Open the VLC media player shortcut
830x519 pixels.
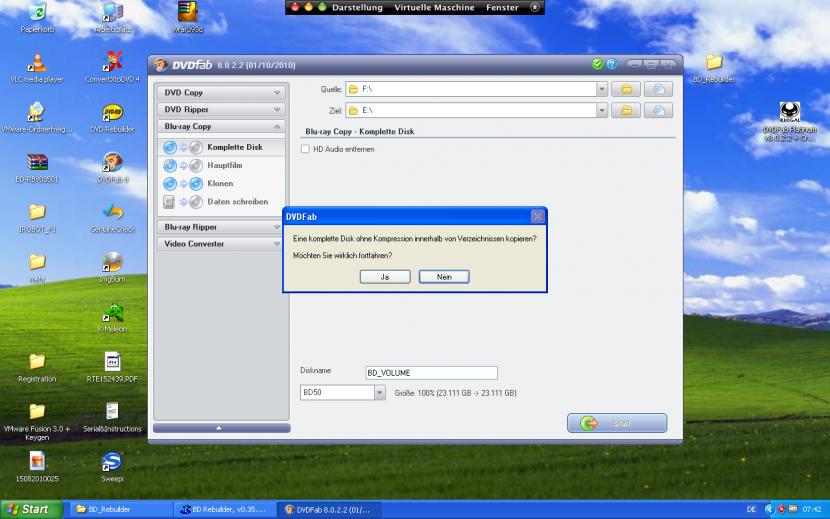pyautogui.click(x=37, y=68)
